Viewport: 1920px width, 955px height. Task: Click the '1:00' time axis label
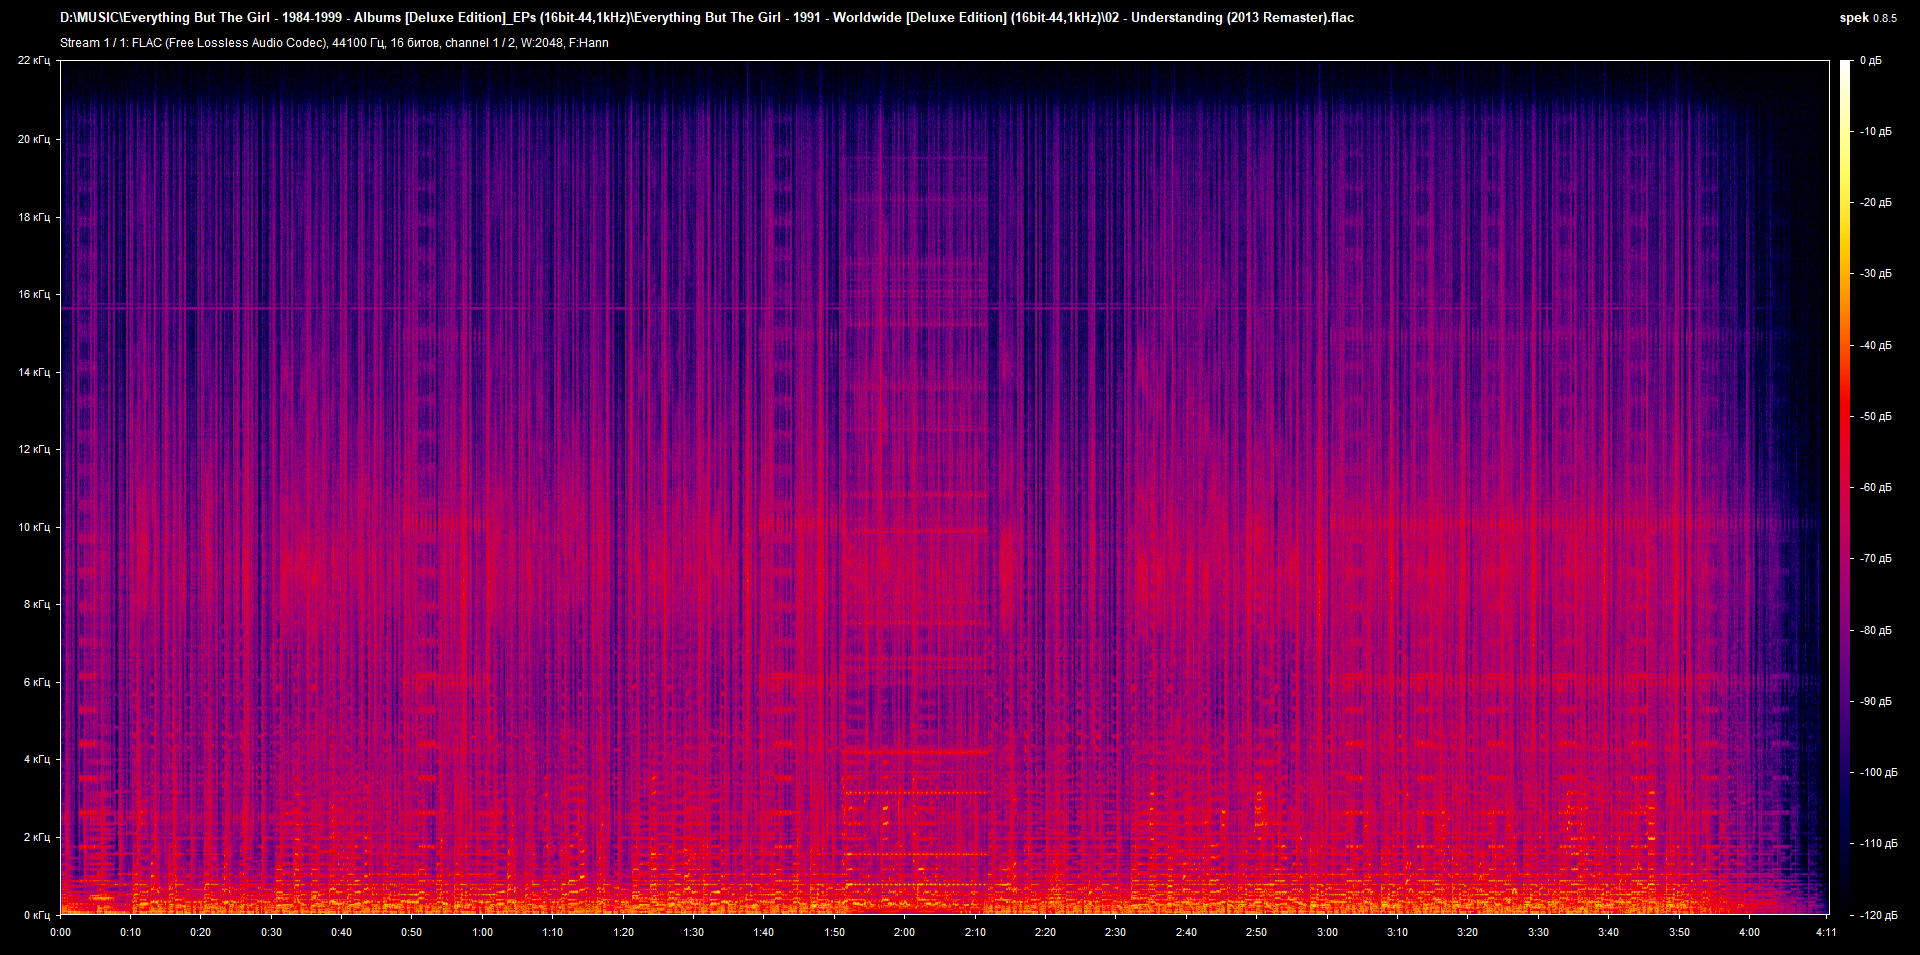[483, 932]
